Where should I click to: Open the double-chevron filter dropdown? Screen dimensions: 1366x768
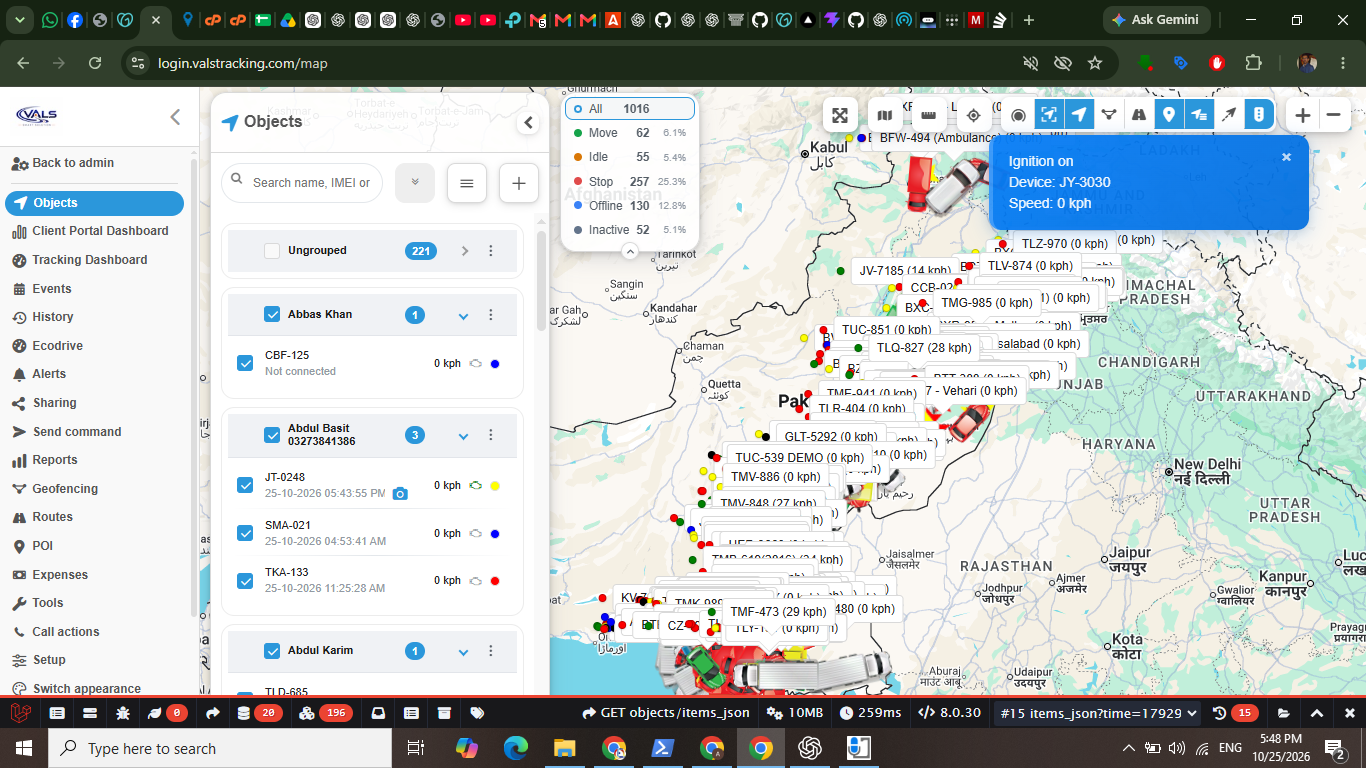pos(415,183)
